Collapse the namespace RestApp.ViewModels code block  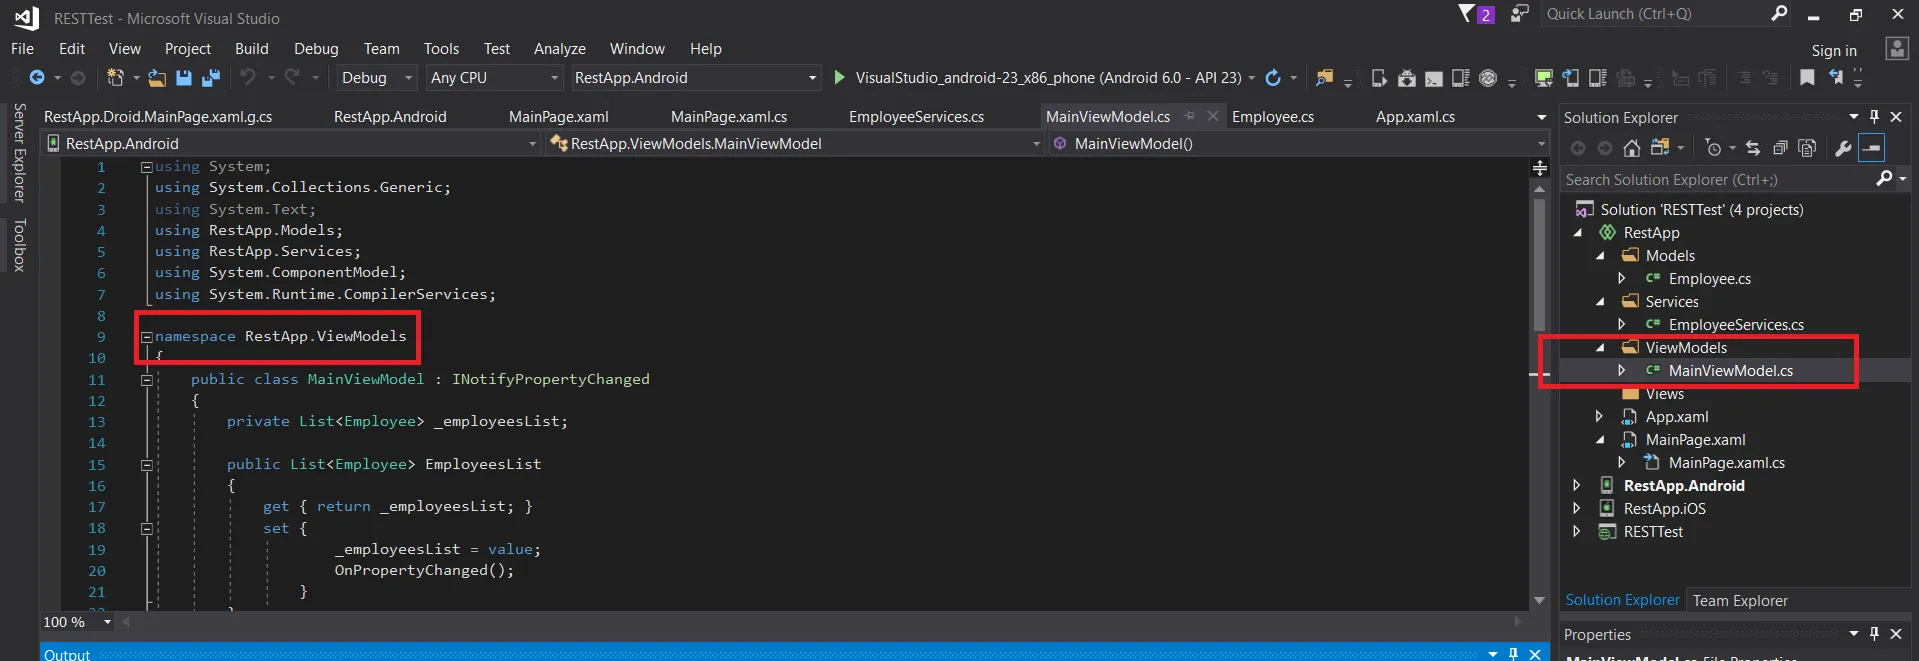click(146, 337)
